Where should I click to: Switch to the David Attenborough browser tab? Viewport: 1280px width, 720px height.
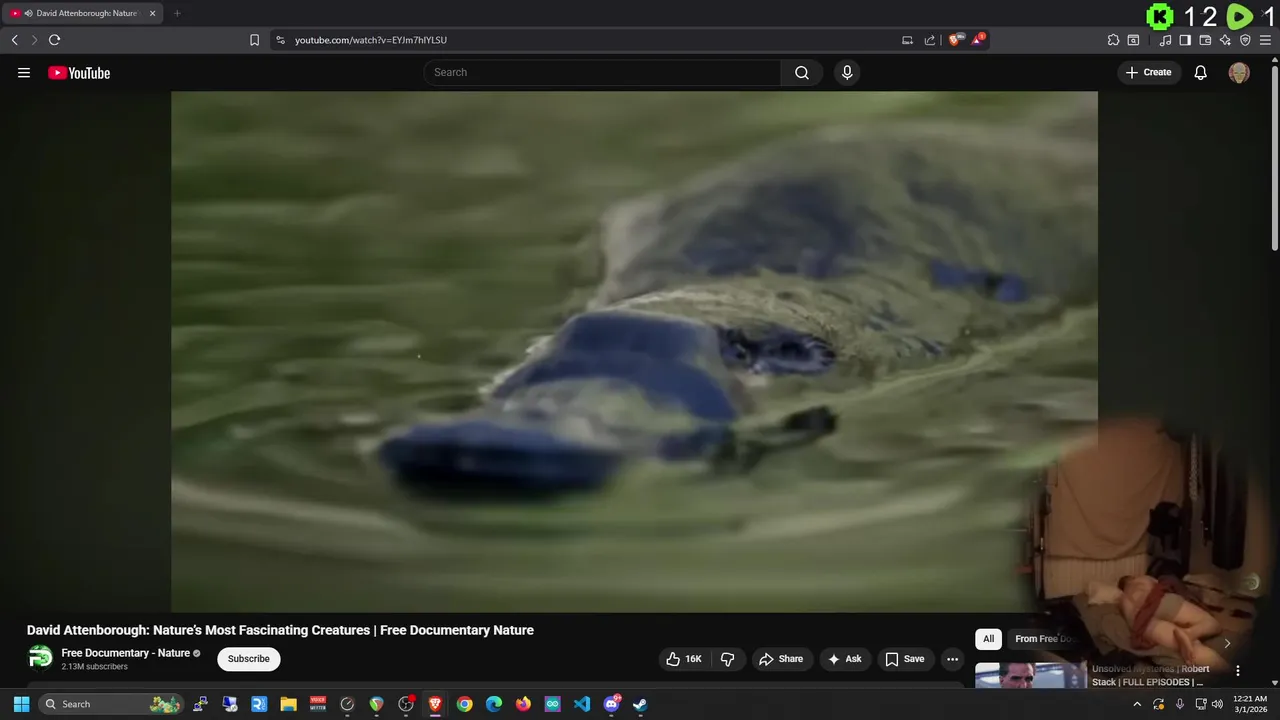(x=82, y=13)
